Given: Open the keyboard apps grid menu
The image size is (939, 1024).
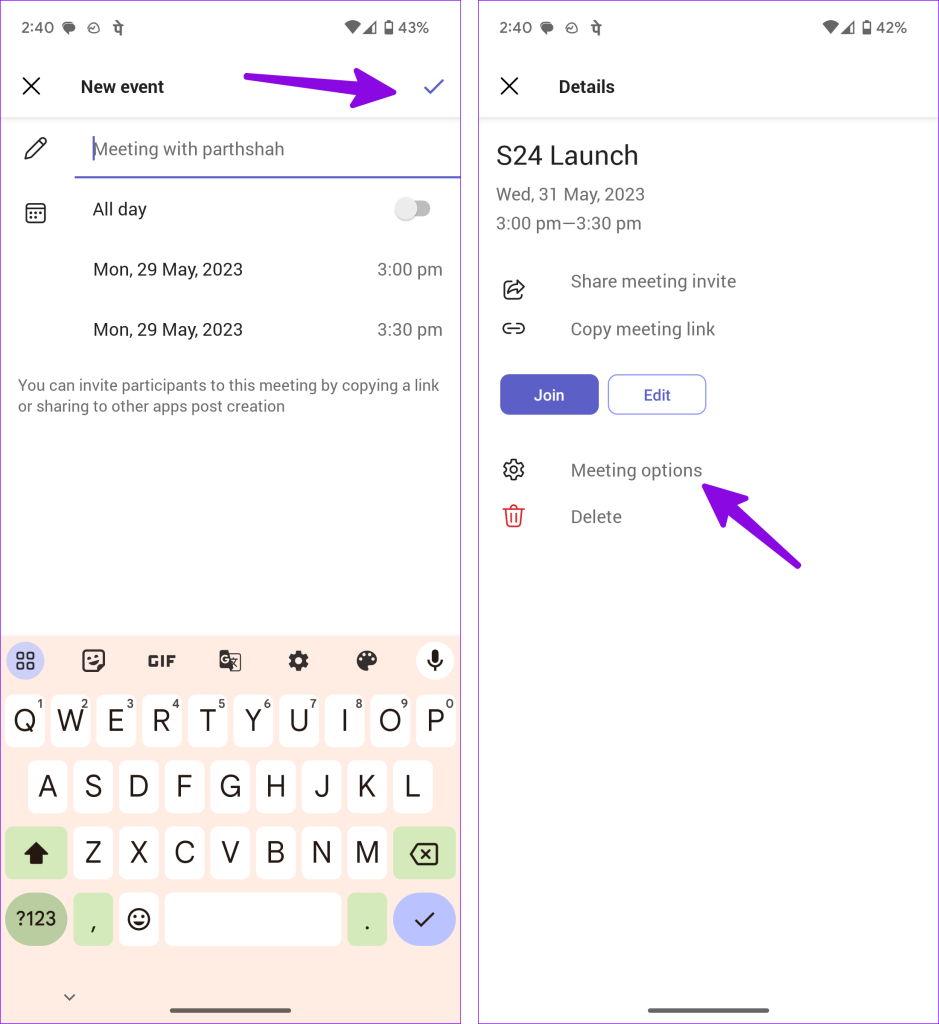Looking at the screenshot, I should click(x=25, y=661).
